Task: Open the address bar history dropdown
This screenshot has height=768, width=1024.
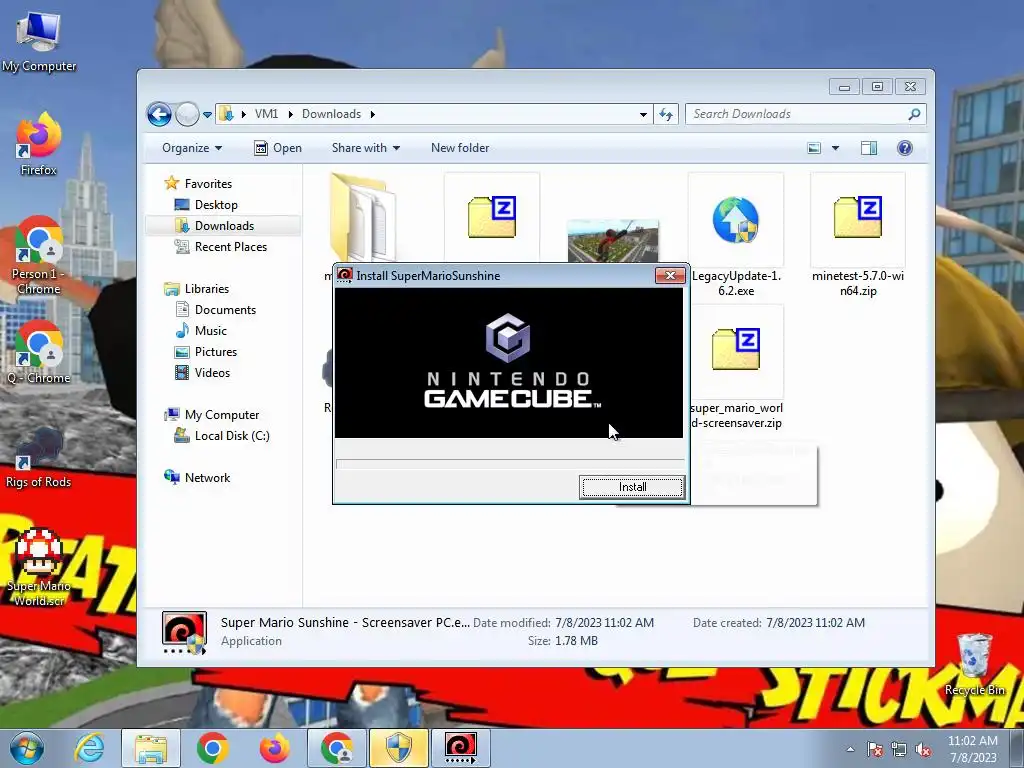Action: [x=643, y=114]
